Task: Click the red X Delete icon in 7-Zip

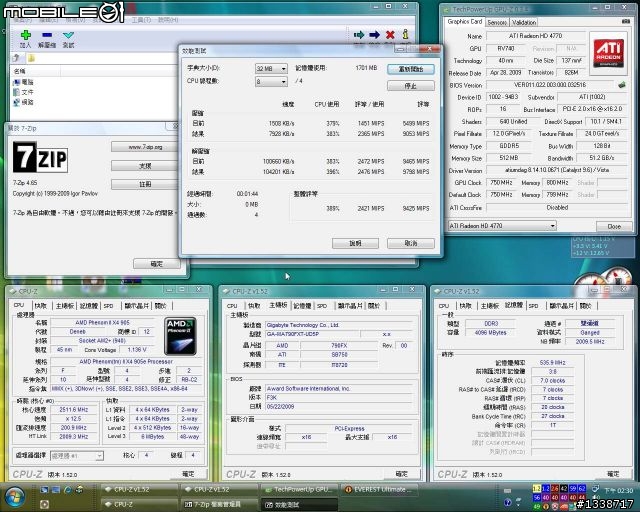Action: pos(390,35)
